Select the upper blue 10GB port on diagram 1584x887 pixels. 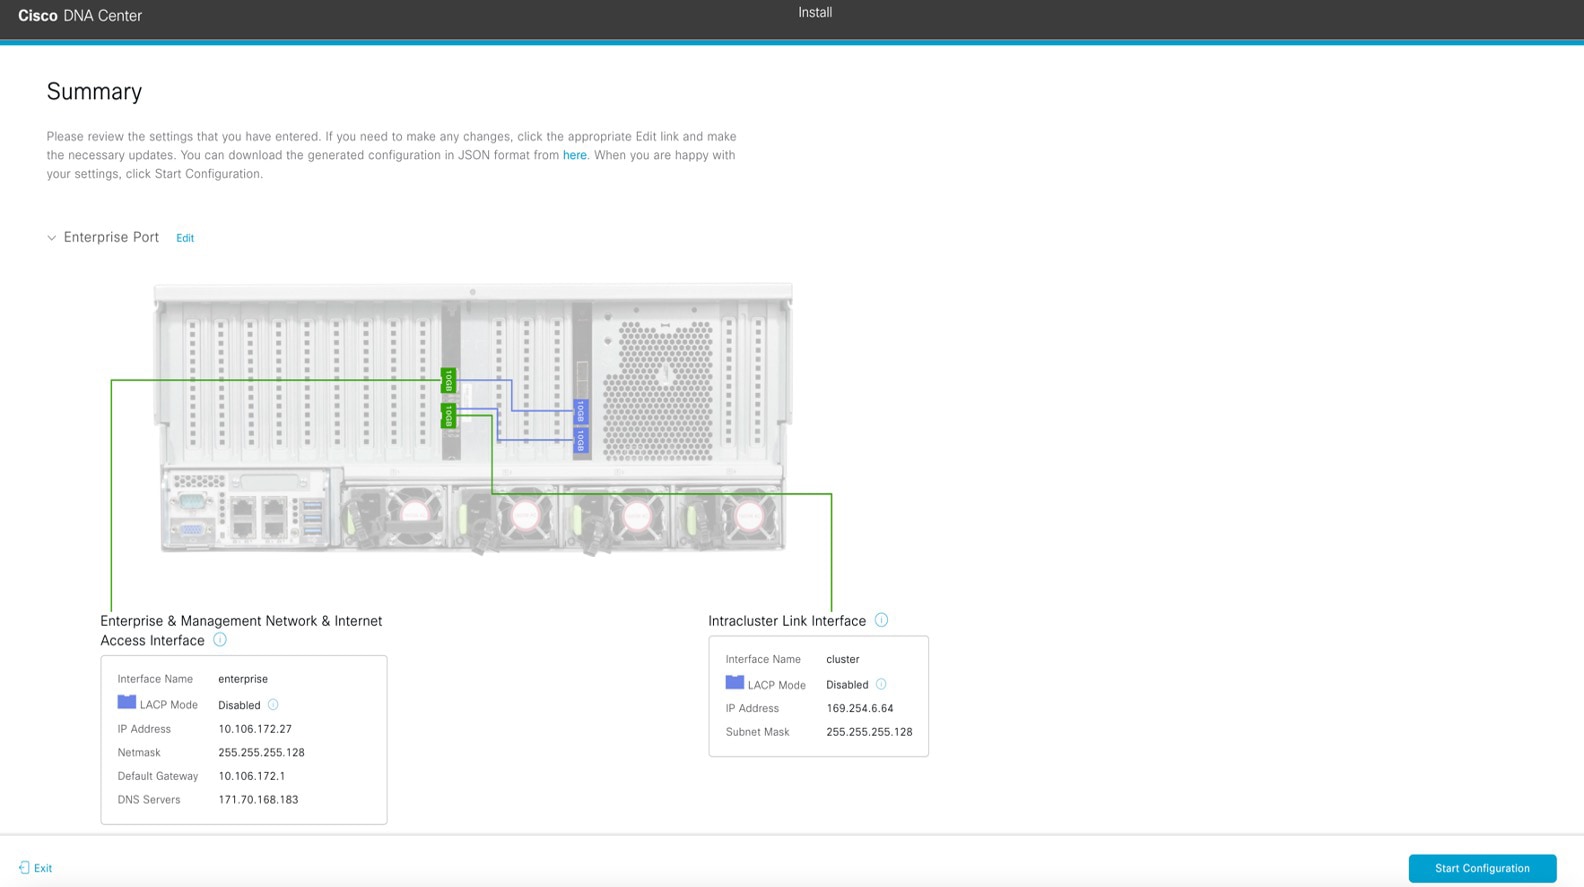point(580,411)
